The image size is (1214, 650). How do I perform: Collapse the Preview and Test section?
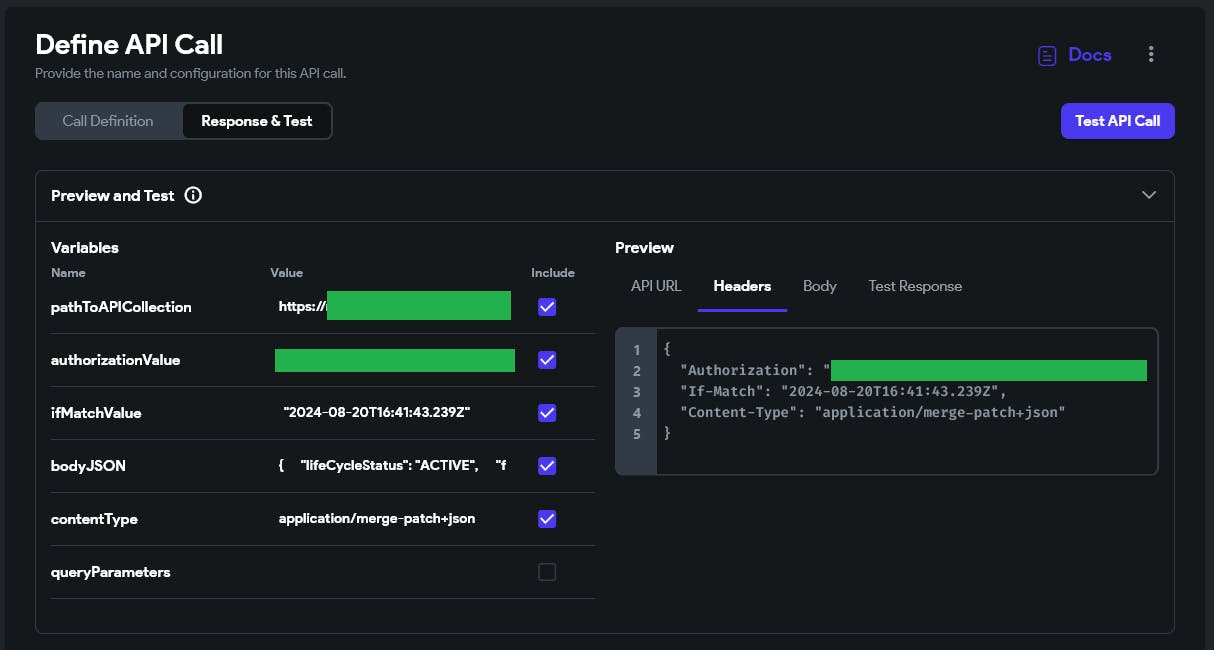[x=1148, y=195]
